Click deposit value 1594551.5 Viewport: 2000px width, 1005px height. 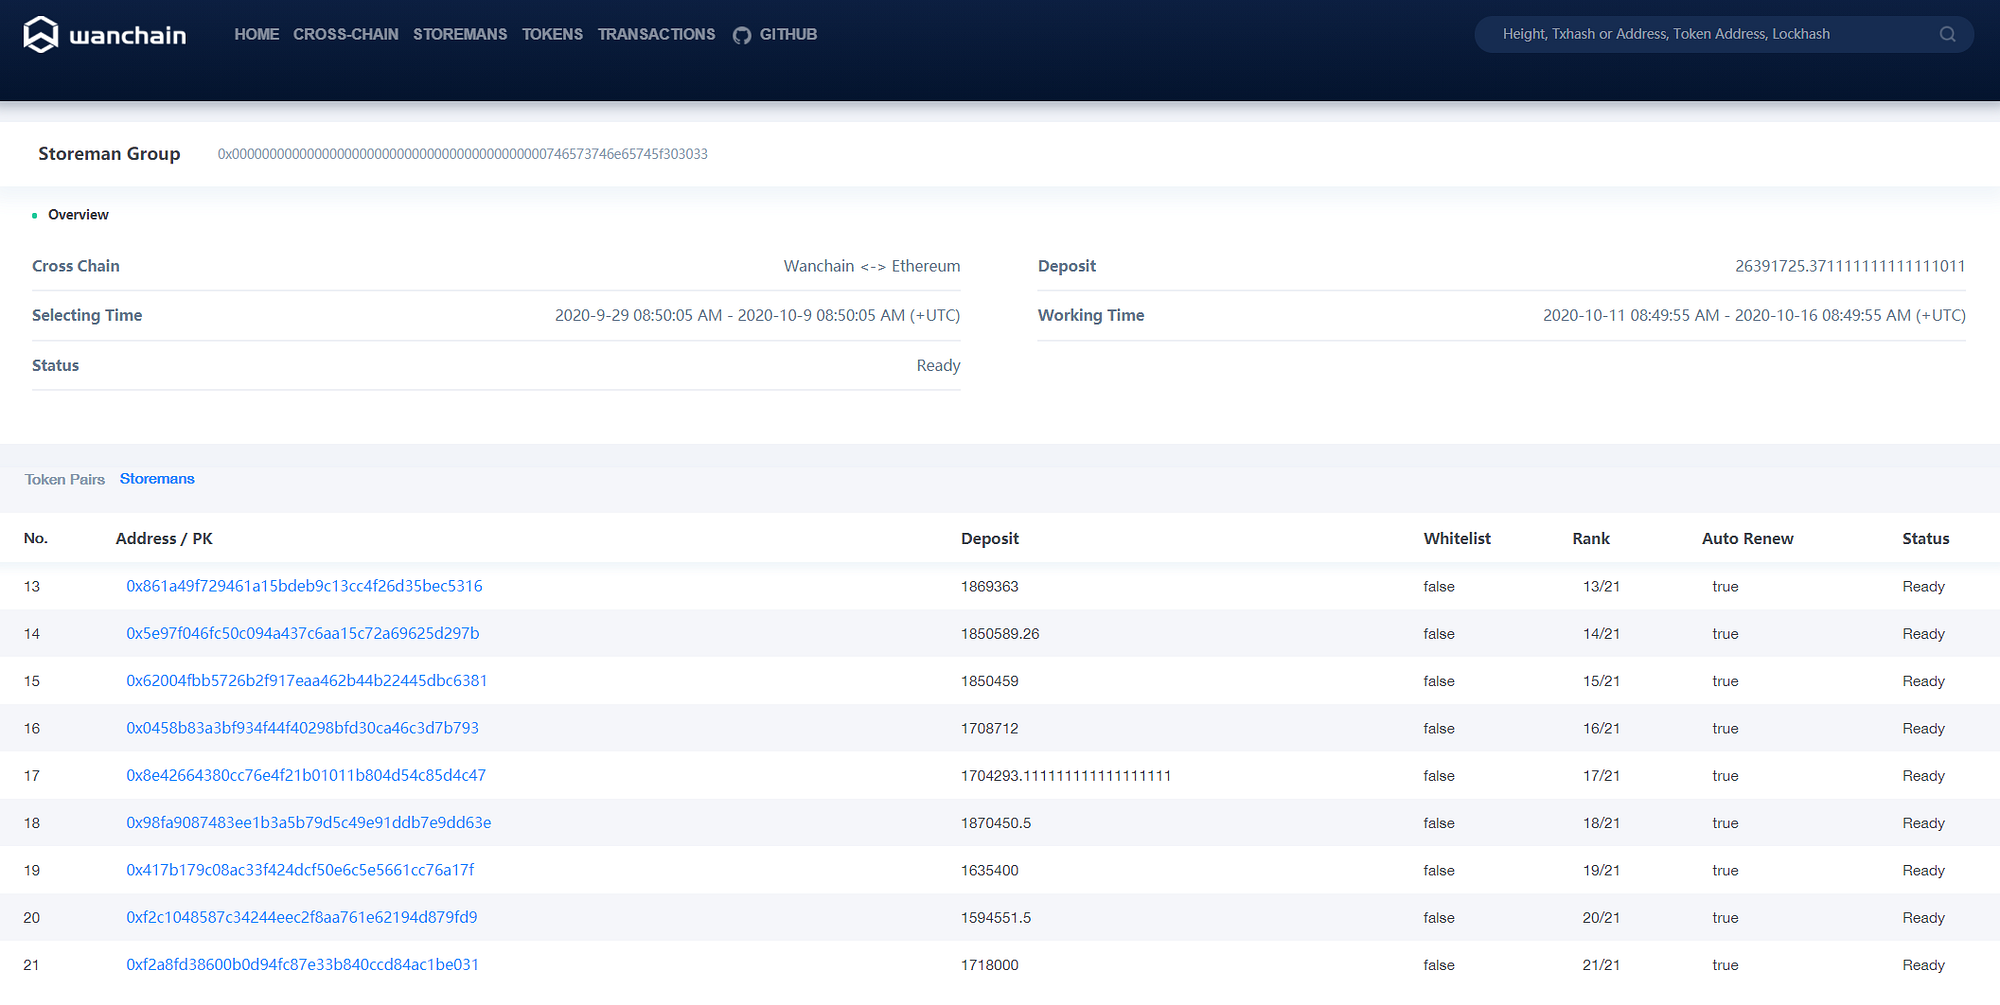coord(996,918)
